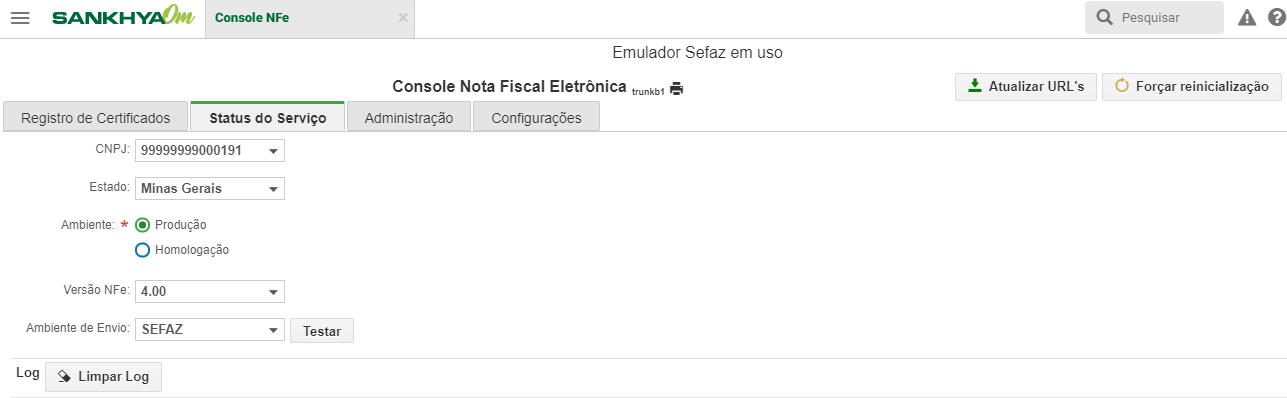Open the hamburger main menu

pyautogui.click(x=20, y=18)
